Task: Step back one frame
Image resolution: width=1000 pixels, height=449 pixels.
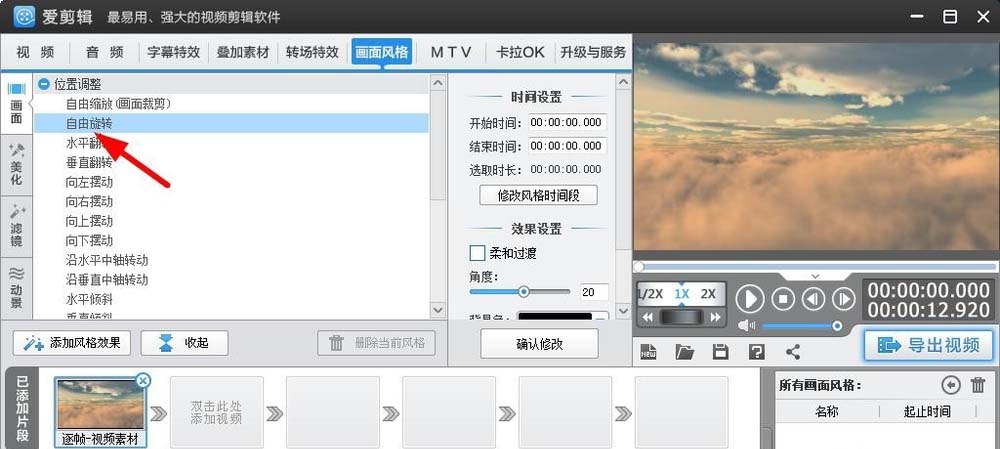Action: click(x=813, y=298)
